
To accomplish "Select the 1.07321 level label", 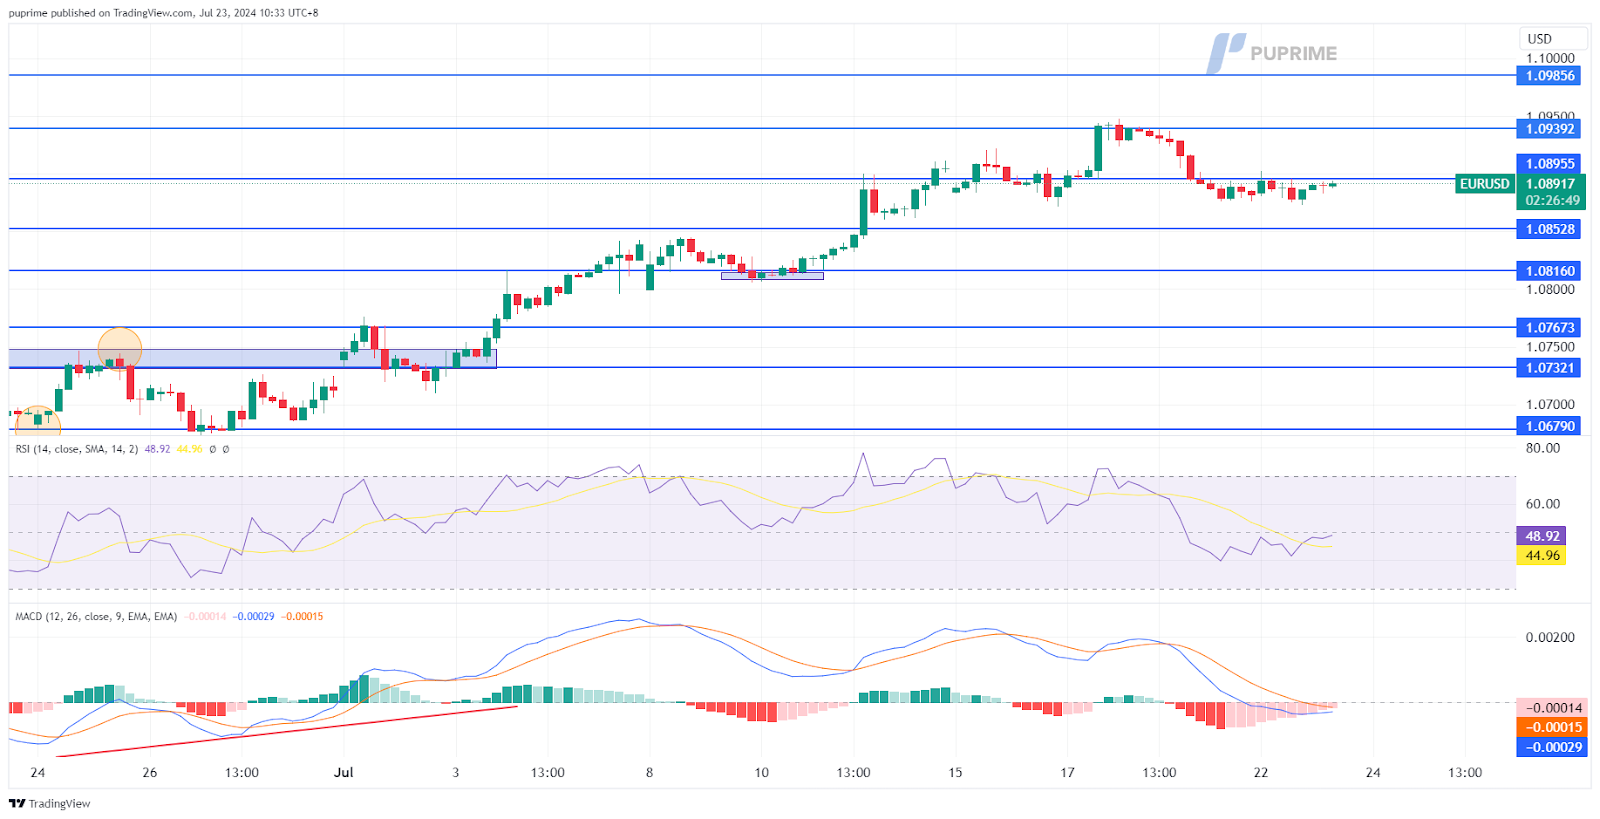I will 1549,368.
